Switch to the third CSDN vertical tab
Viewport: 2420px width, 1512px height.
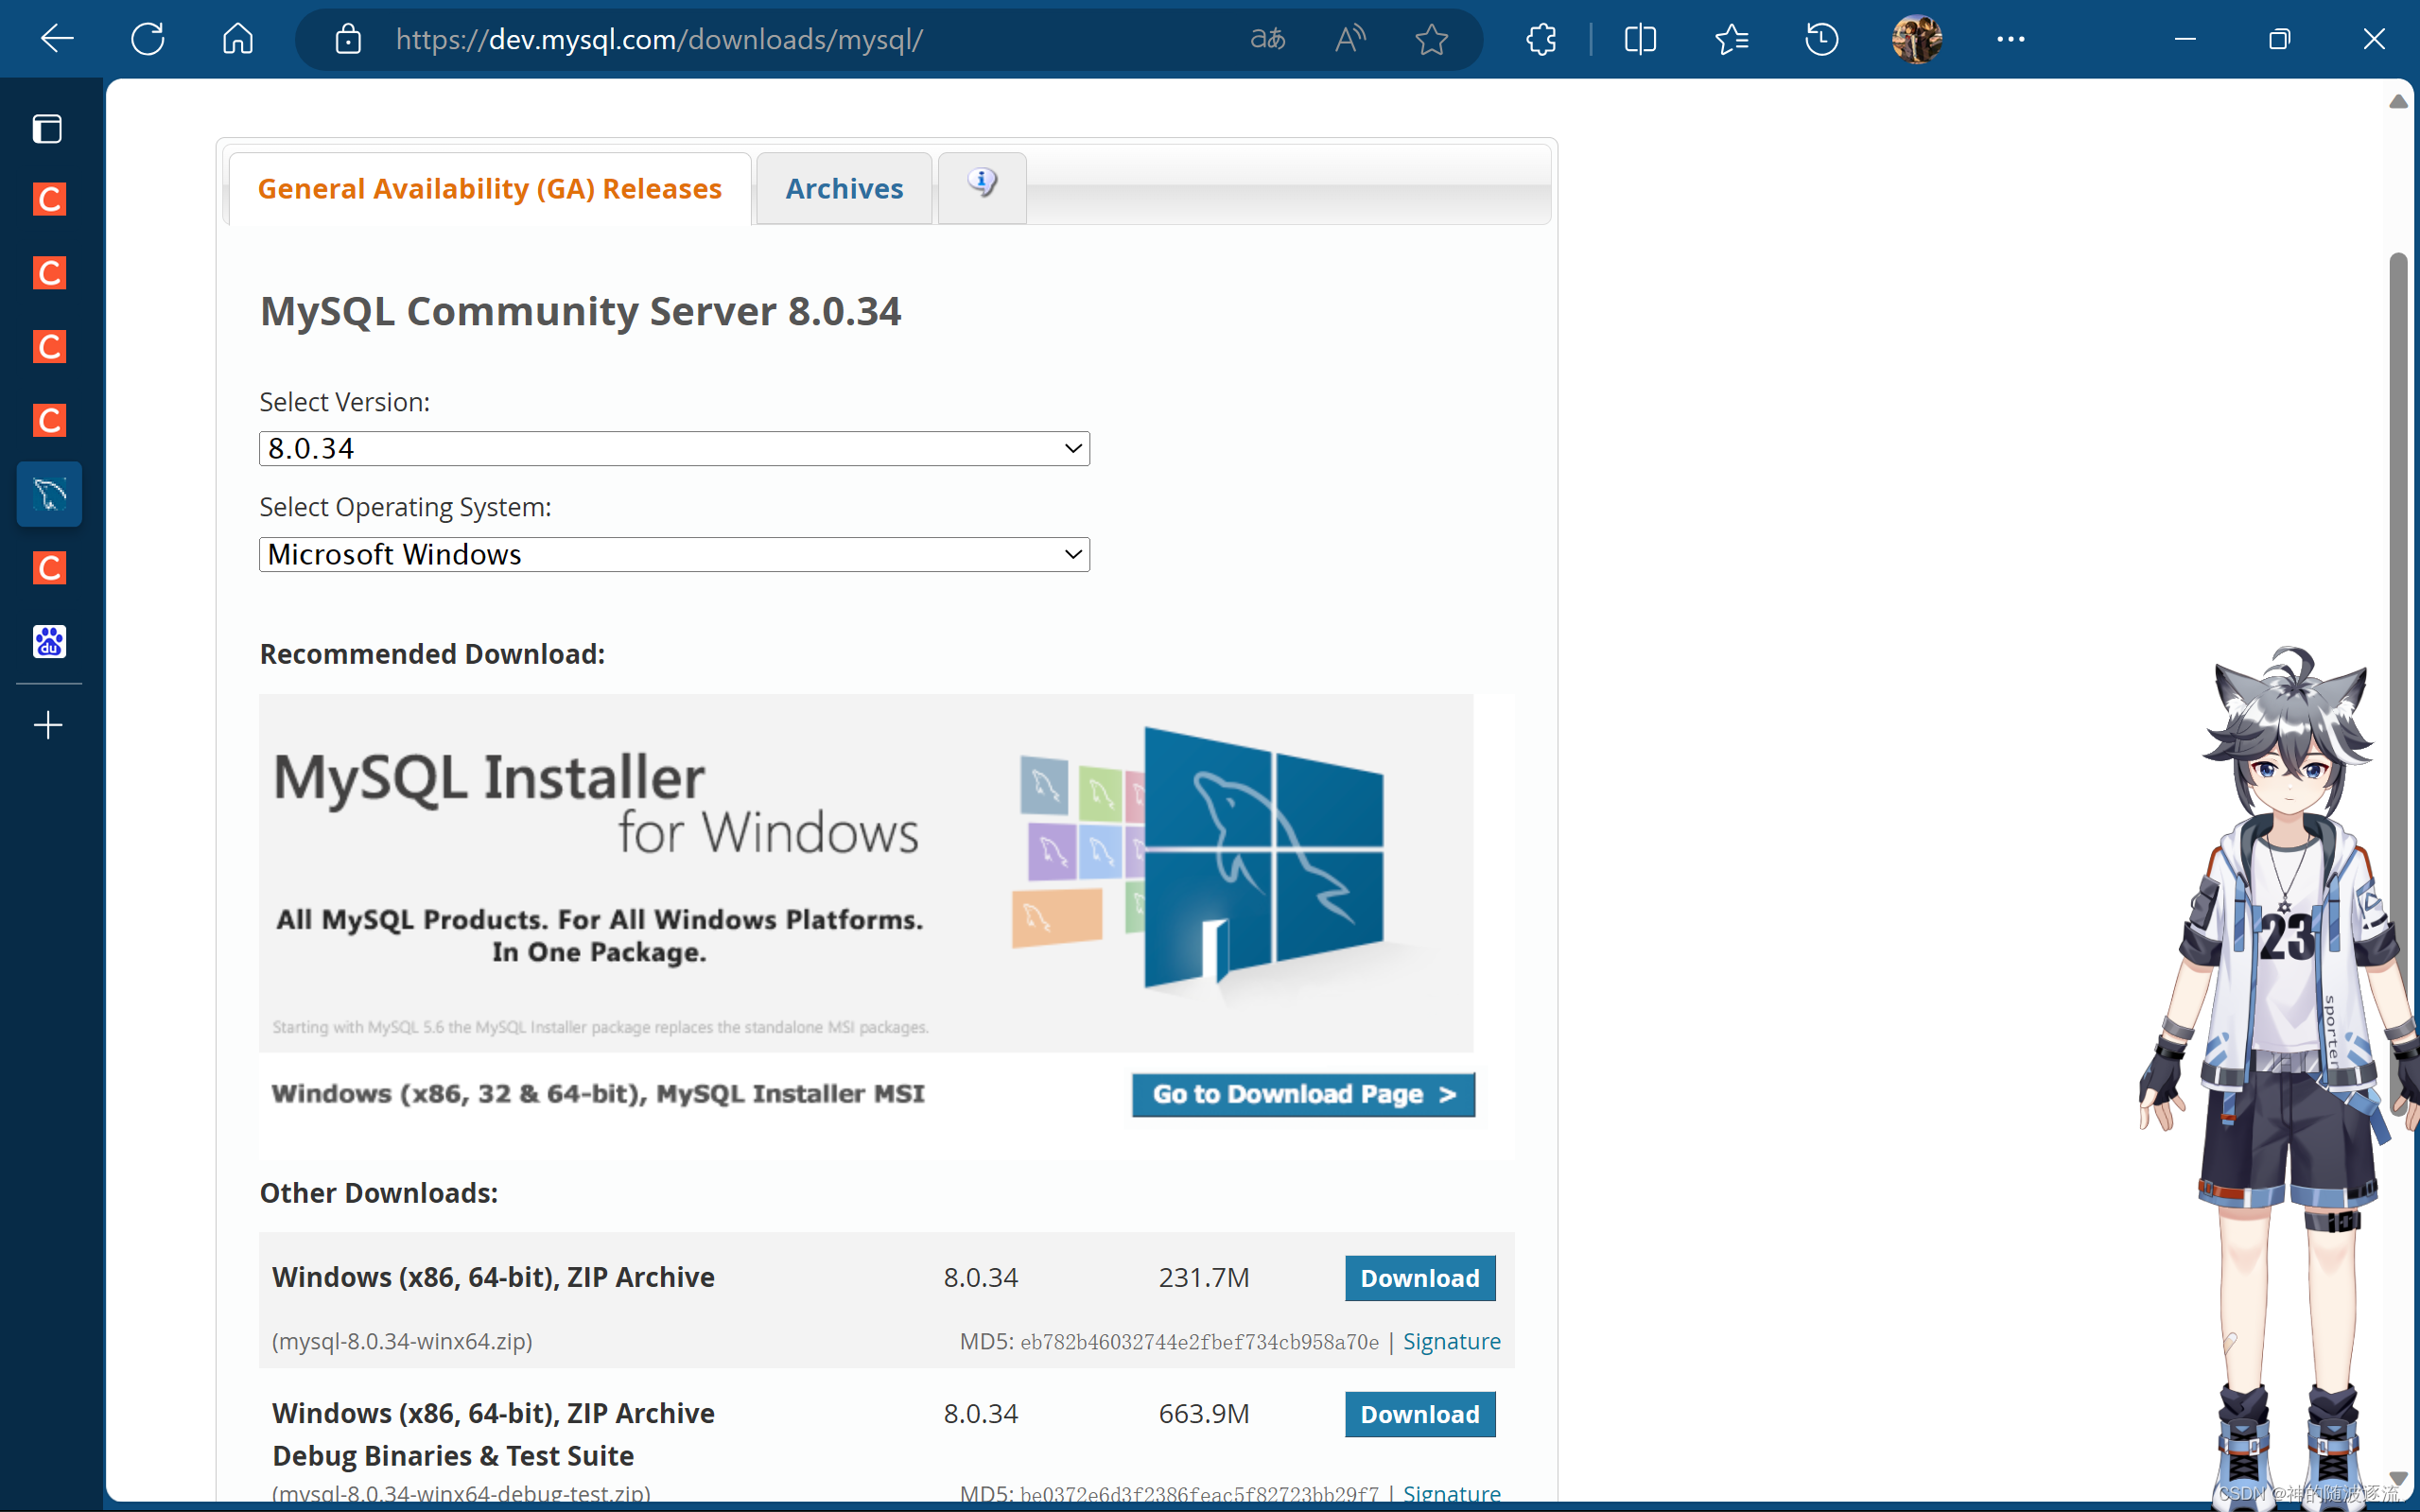[49, 346]
